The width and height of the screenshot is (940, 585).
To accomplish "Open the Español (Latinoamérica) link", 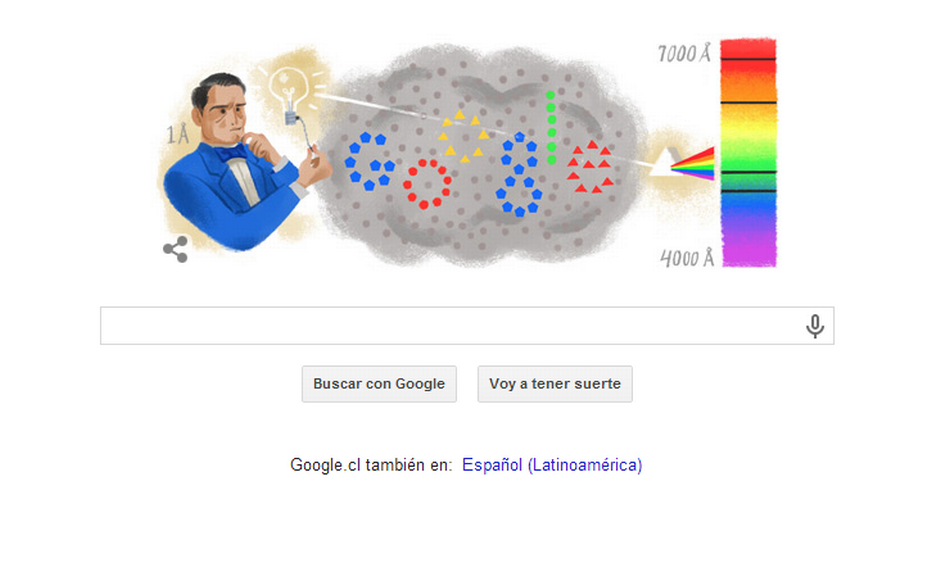I will pos(552,465).
